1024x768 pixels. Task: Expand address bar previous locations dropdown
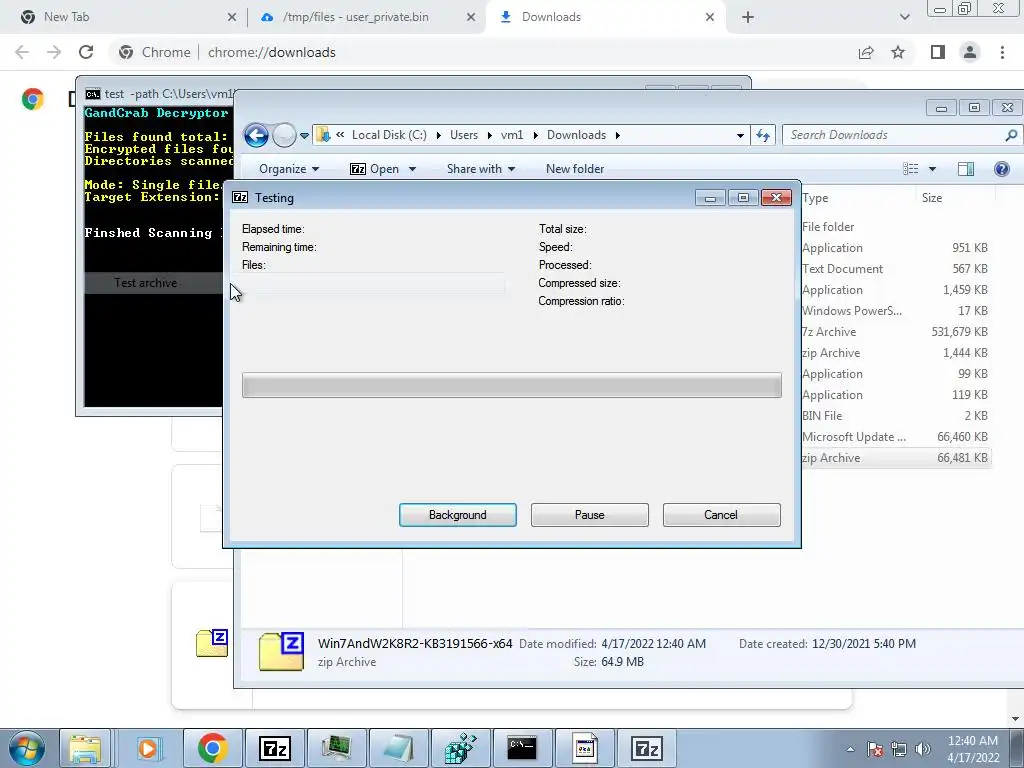(740, 135)
